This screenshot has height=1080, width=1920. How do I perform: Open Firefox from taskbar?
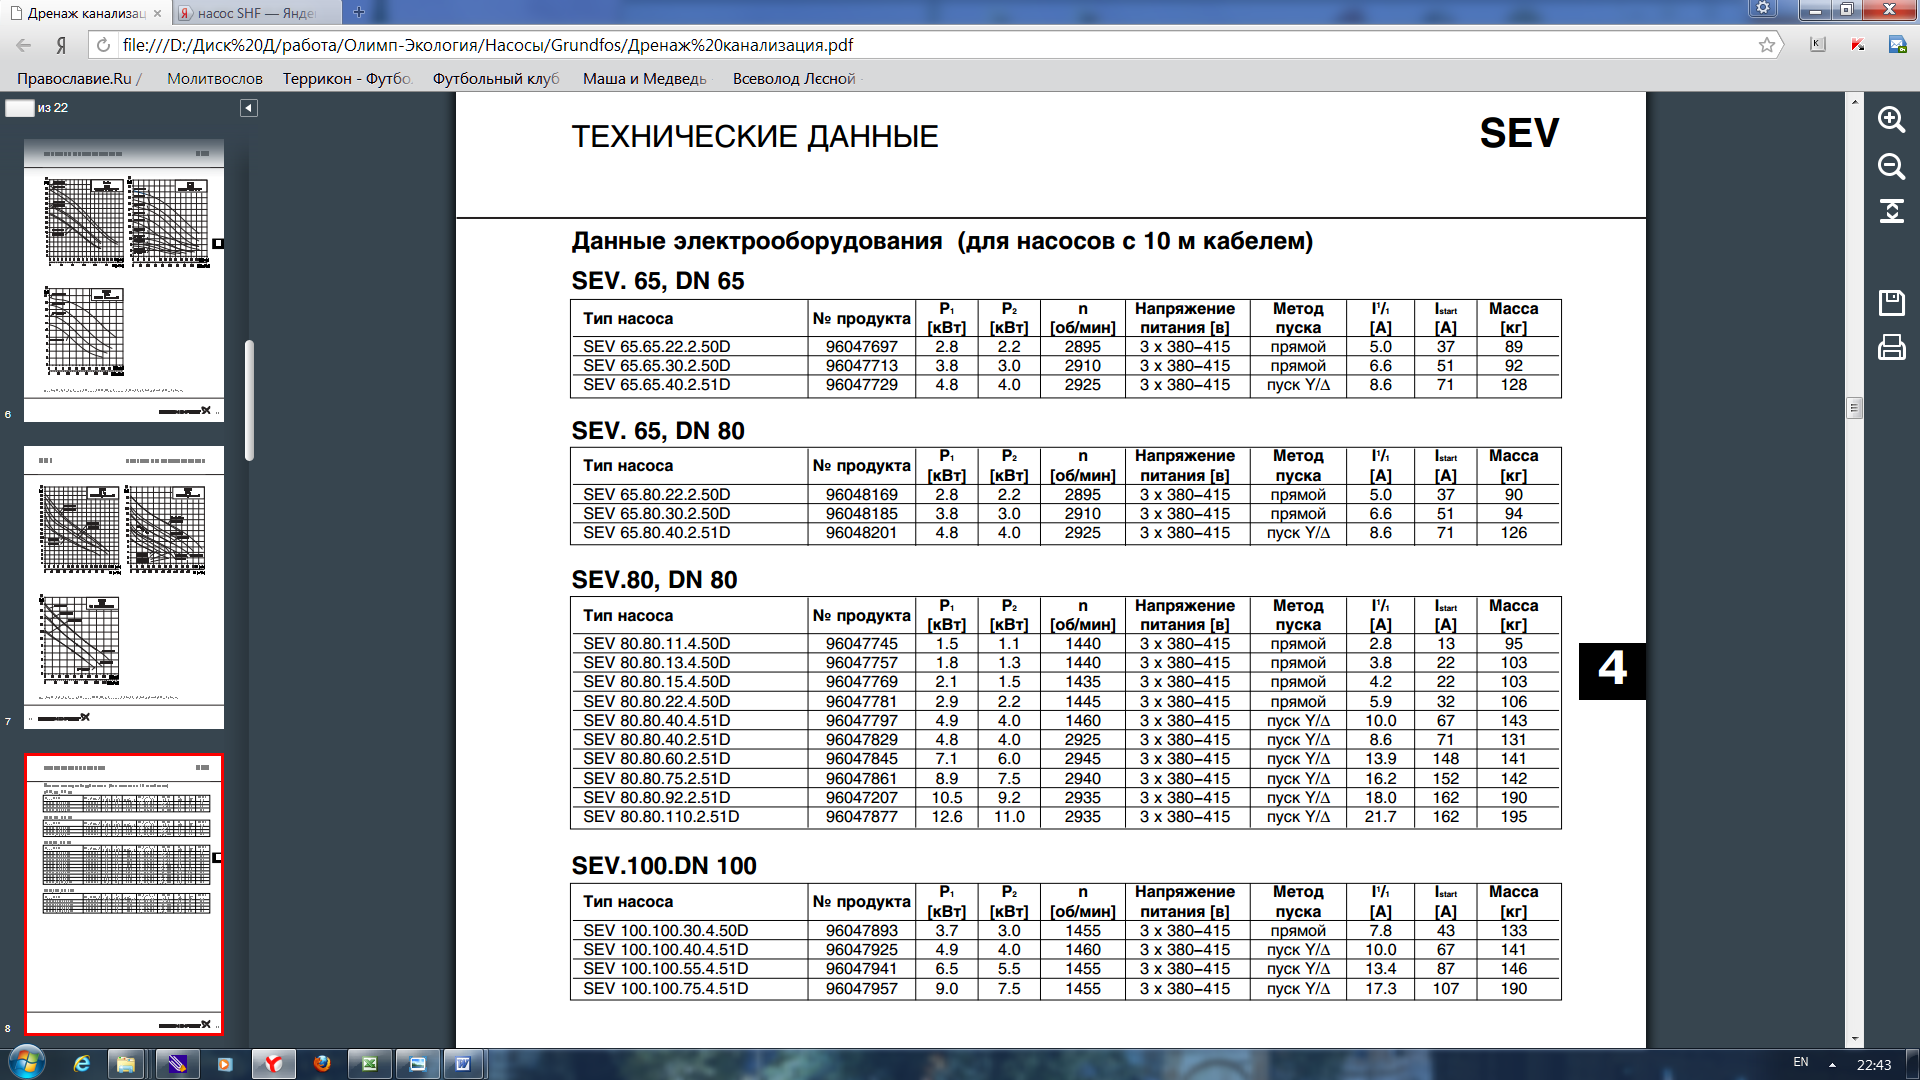[321, 1064]
